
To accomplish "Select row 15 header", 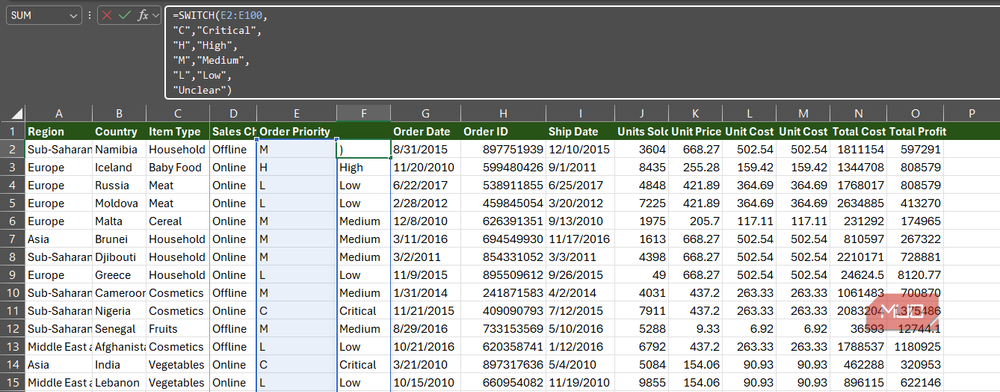I will coord(13,383).
